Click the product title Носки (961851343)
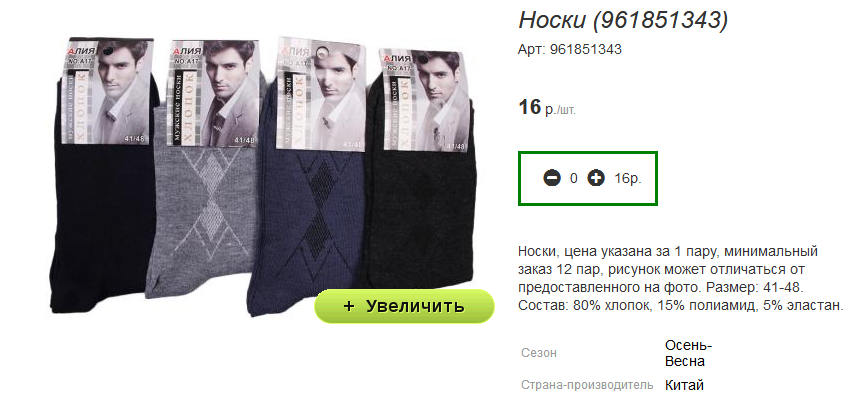 pyautogui.click(x=623, y=21)
